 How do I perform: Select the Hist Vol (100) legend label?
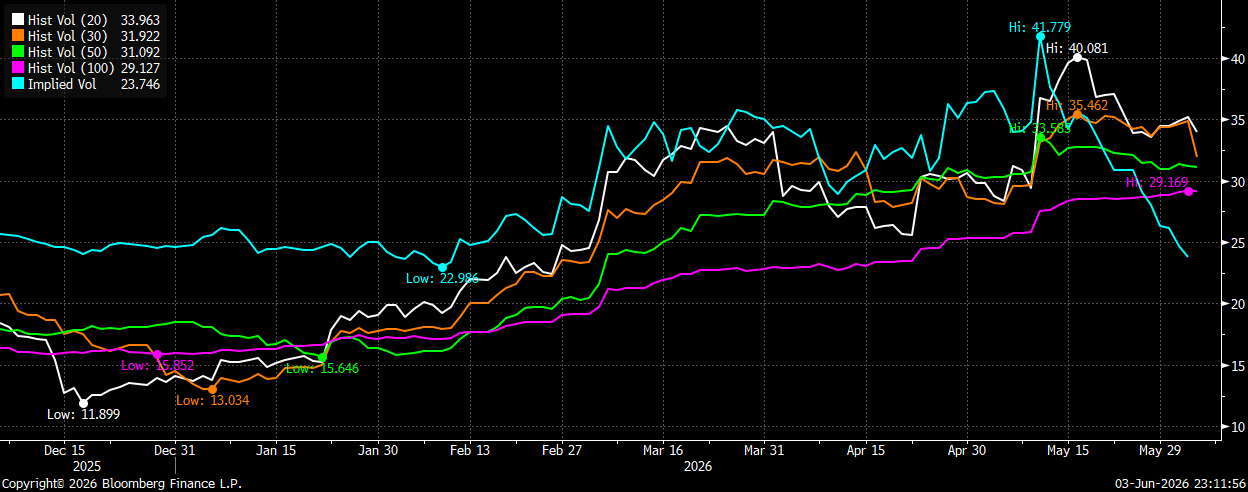[x=70, y=68]
